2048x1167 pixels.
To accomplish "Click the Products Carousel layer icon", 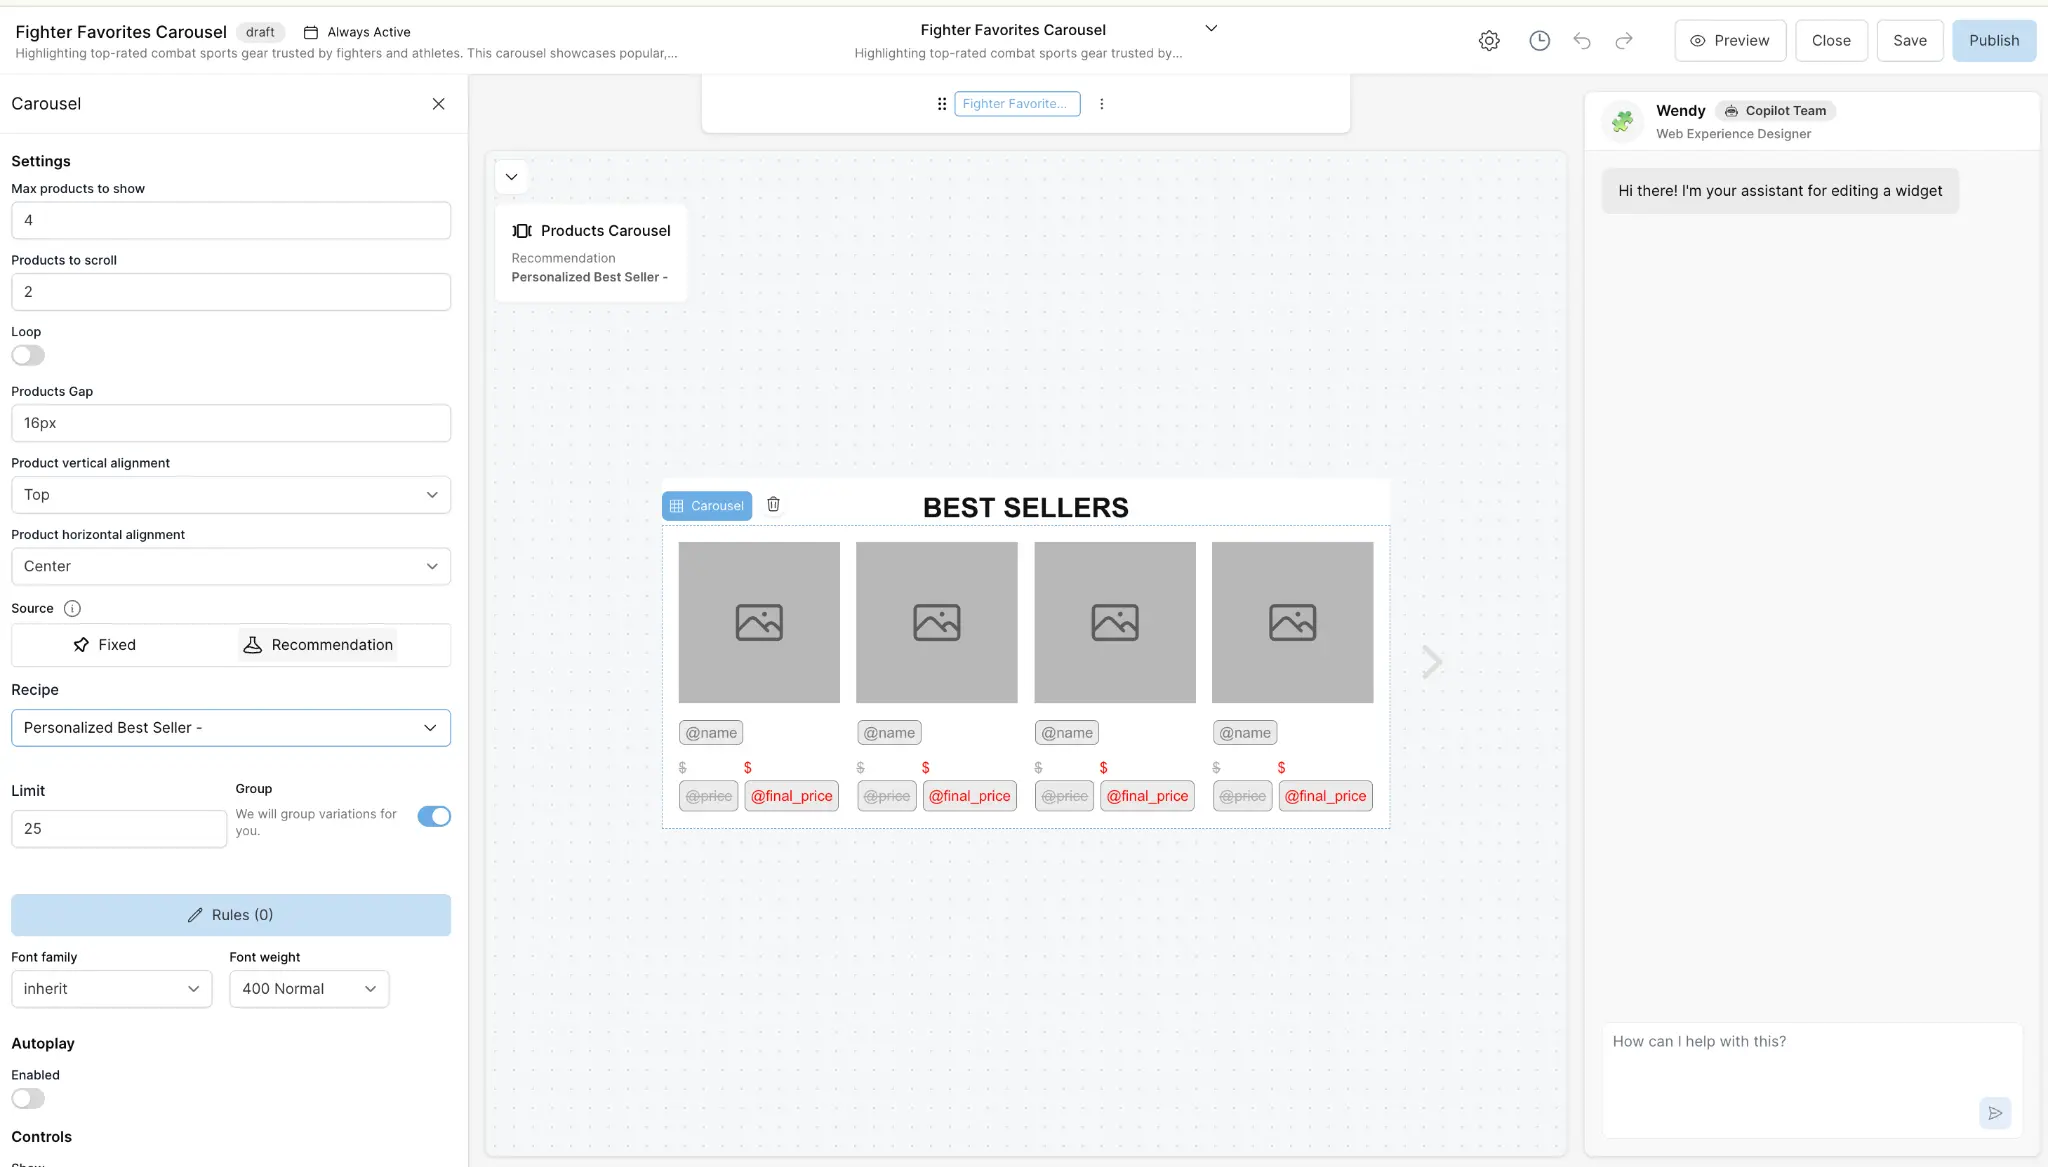I will coord(522,231).
